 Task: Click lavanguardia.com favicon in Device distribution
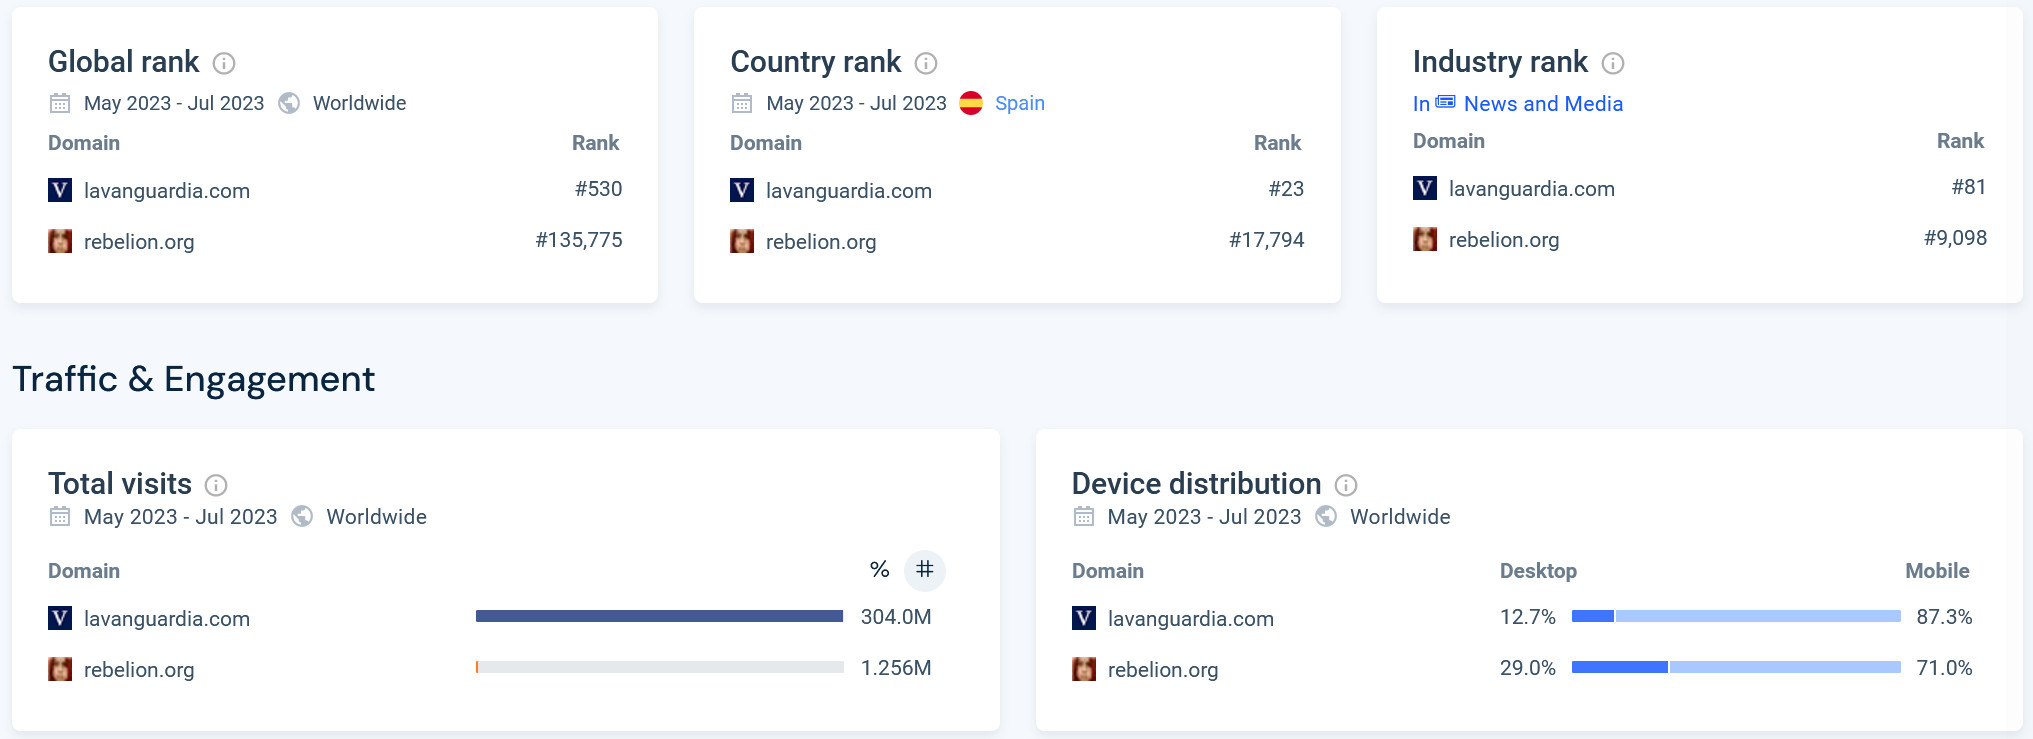click(x=1084, y=618)
